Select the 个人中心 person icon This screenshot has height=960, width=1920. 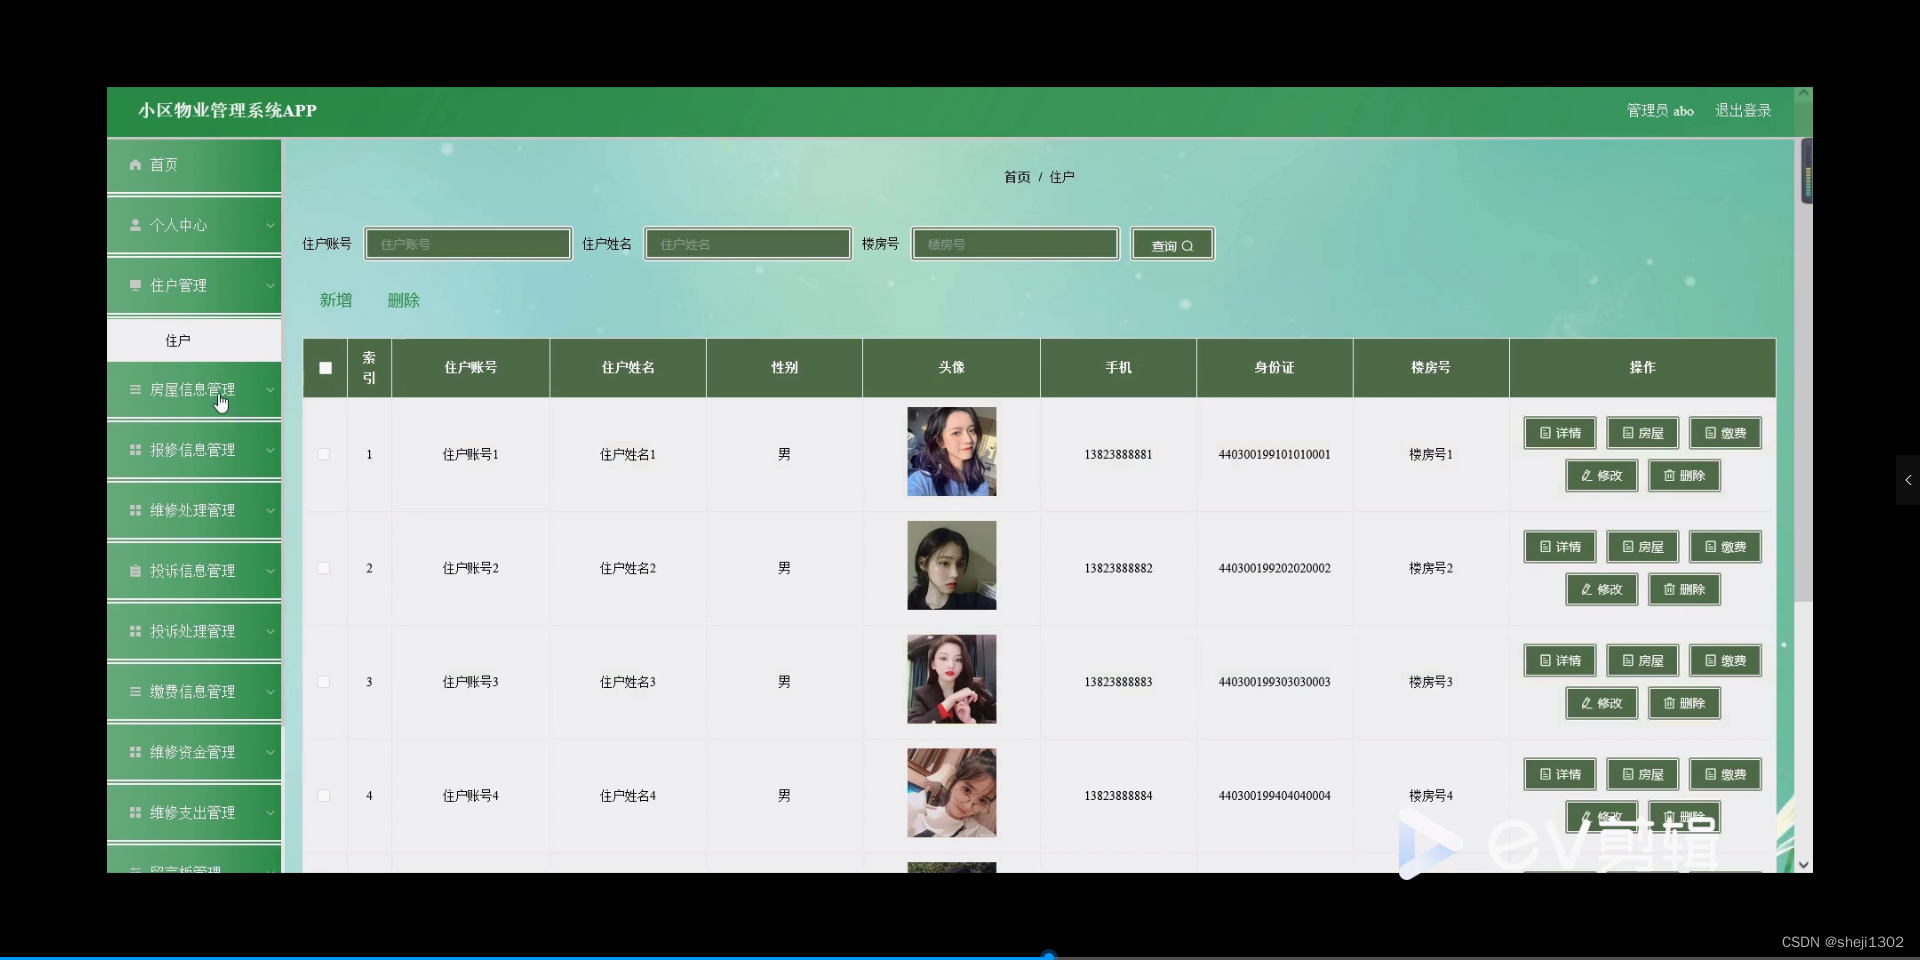pos(135,225)
